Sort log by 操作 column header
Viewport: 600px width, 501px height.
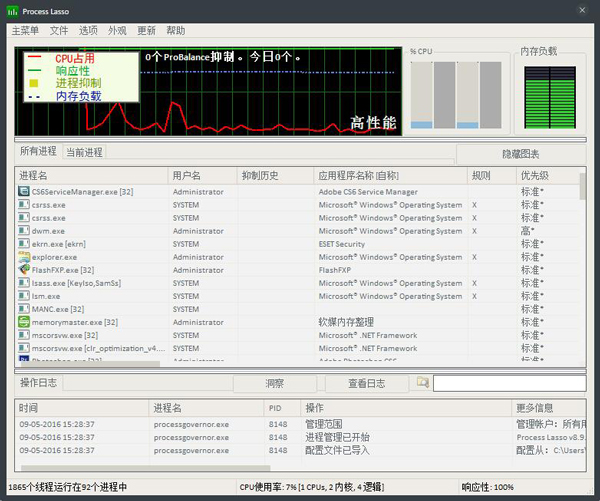click(x=406, y=408)
